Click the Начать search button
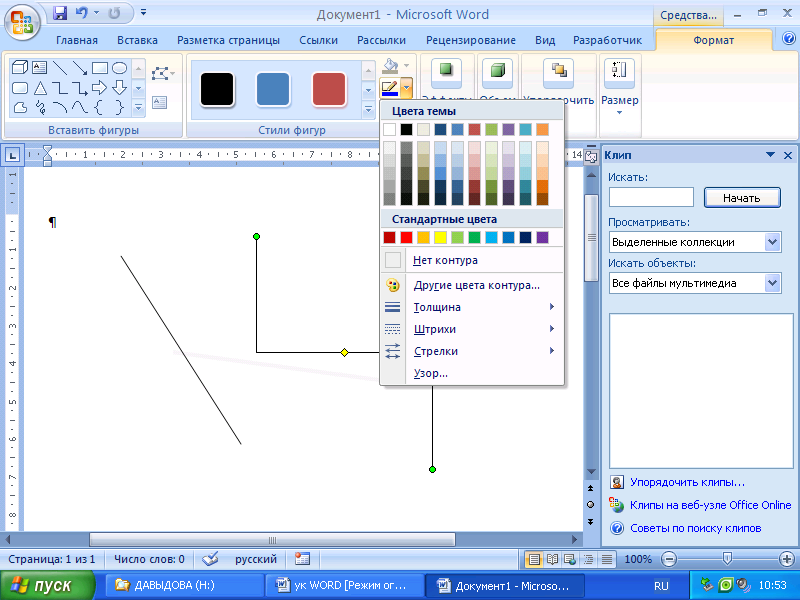The width and height of the screenshot is (800, 600). click(x=742, y=197)
